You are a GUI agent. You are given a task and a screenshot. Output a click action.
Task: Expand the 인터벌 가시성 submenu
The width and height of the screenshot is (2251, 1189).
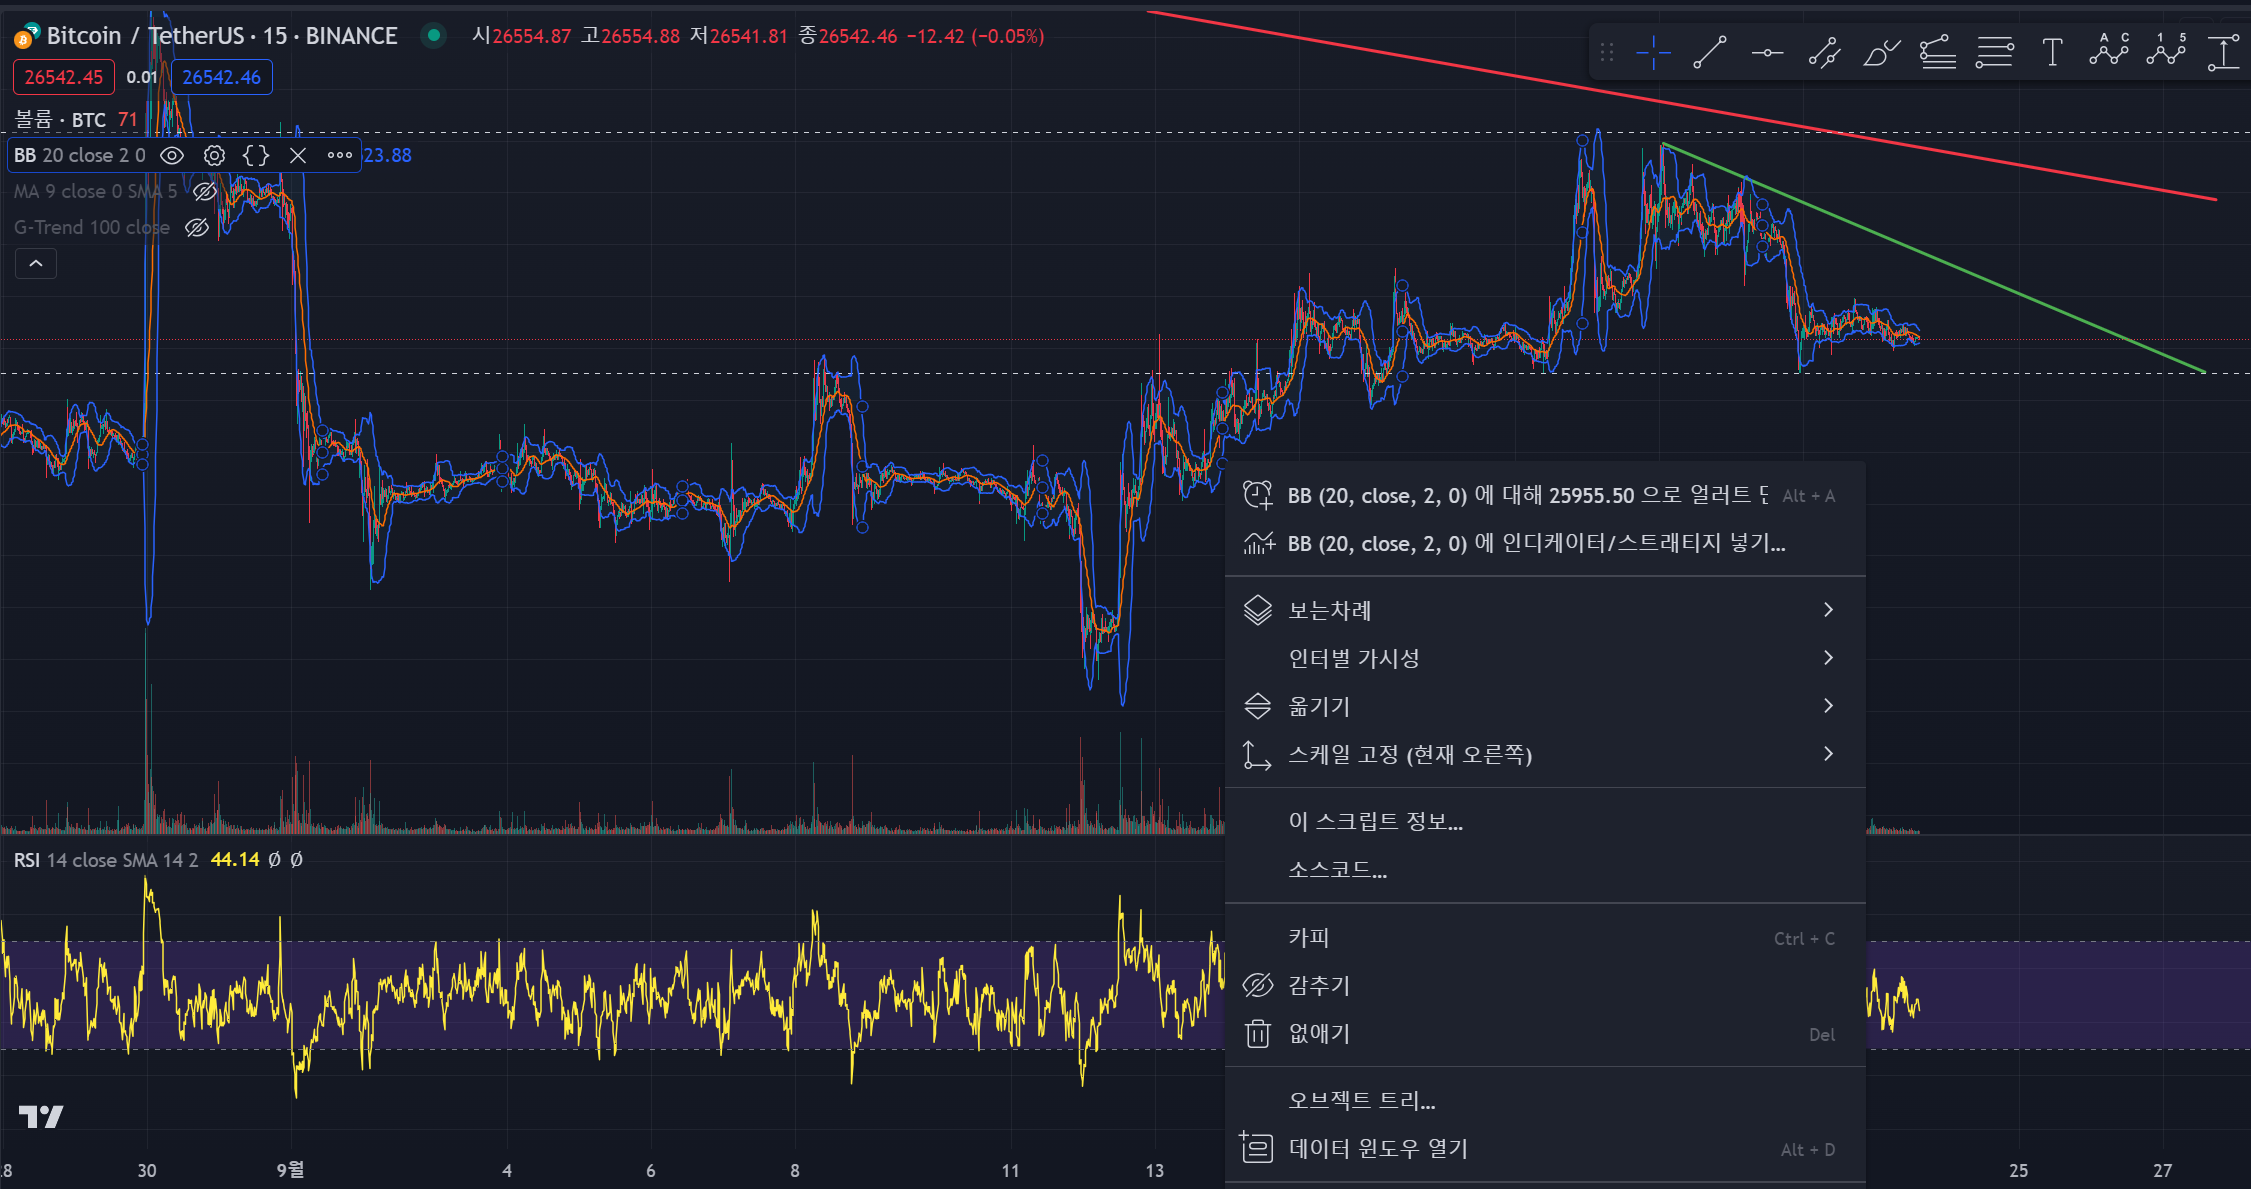pos(1828,658)
